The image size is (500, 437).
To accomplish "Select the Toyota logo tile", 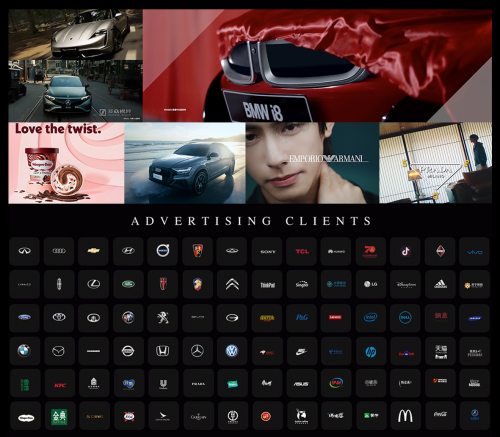I will (x=59, y=317).
